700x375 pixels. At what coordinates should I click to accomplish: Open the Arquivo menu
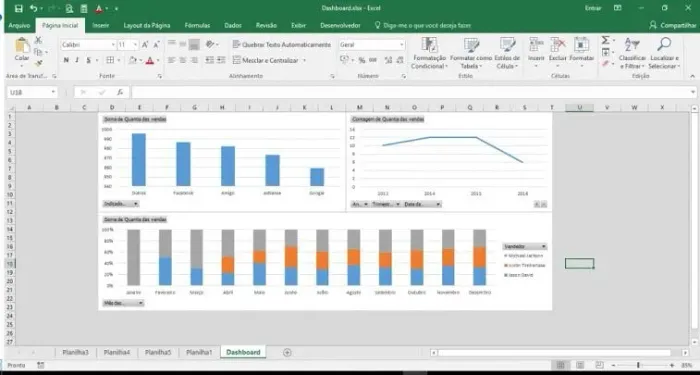click(19, 26)
